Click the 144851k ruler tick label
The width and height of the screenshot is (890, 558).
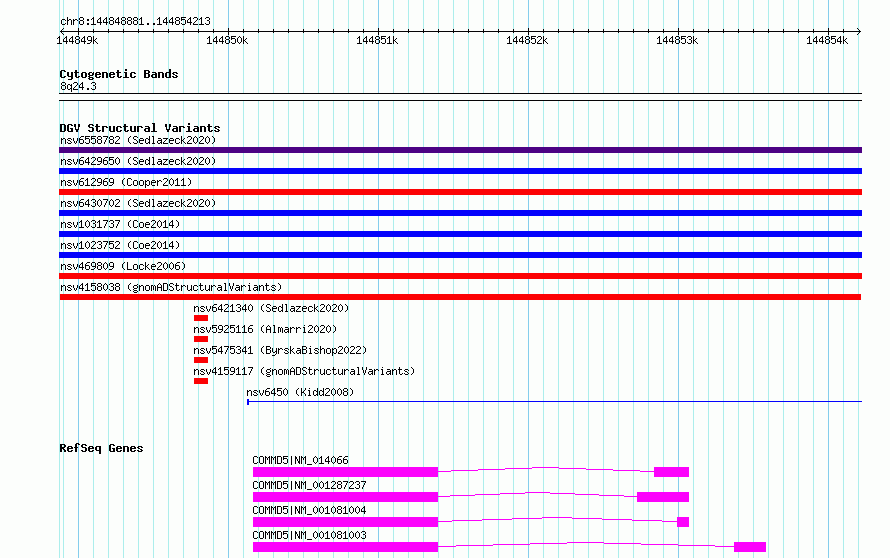coord(377,40)
